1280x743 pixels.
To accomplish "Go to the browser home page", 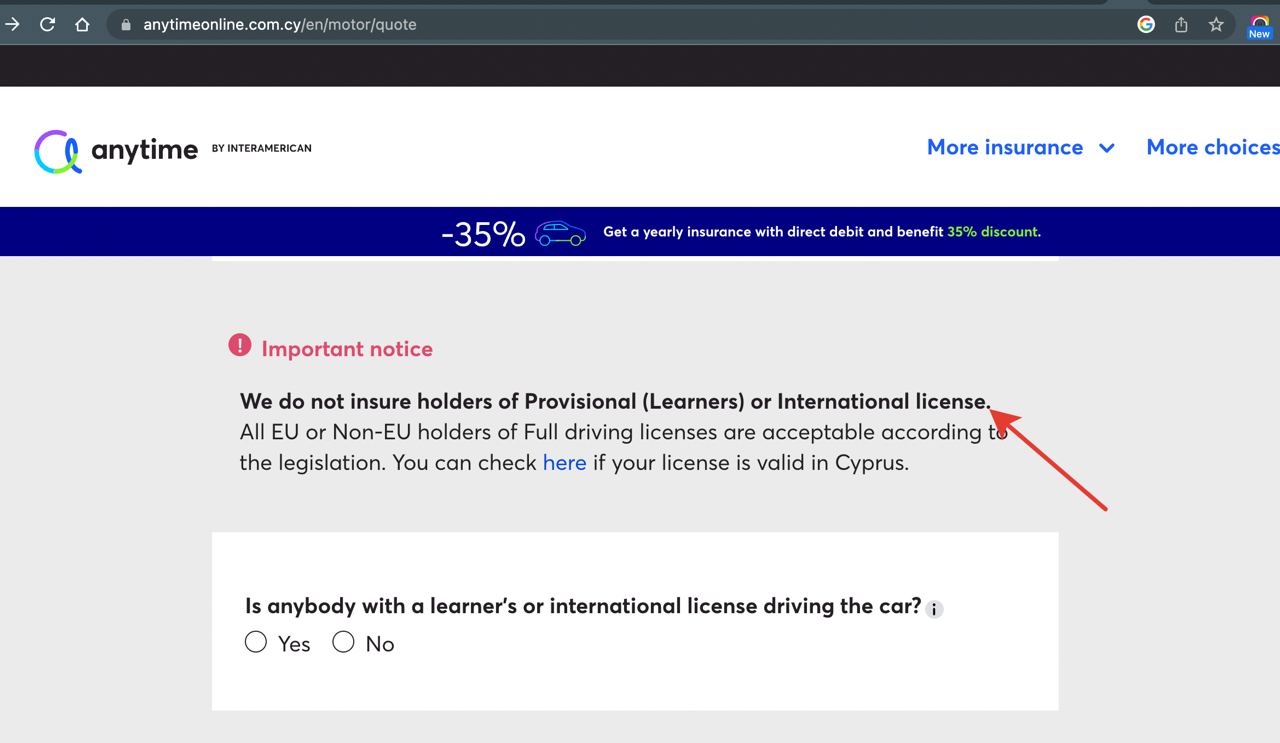I will 82,24.
